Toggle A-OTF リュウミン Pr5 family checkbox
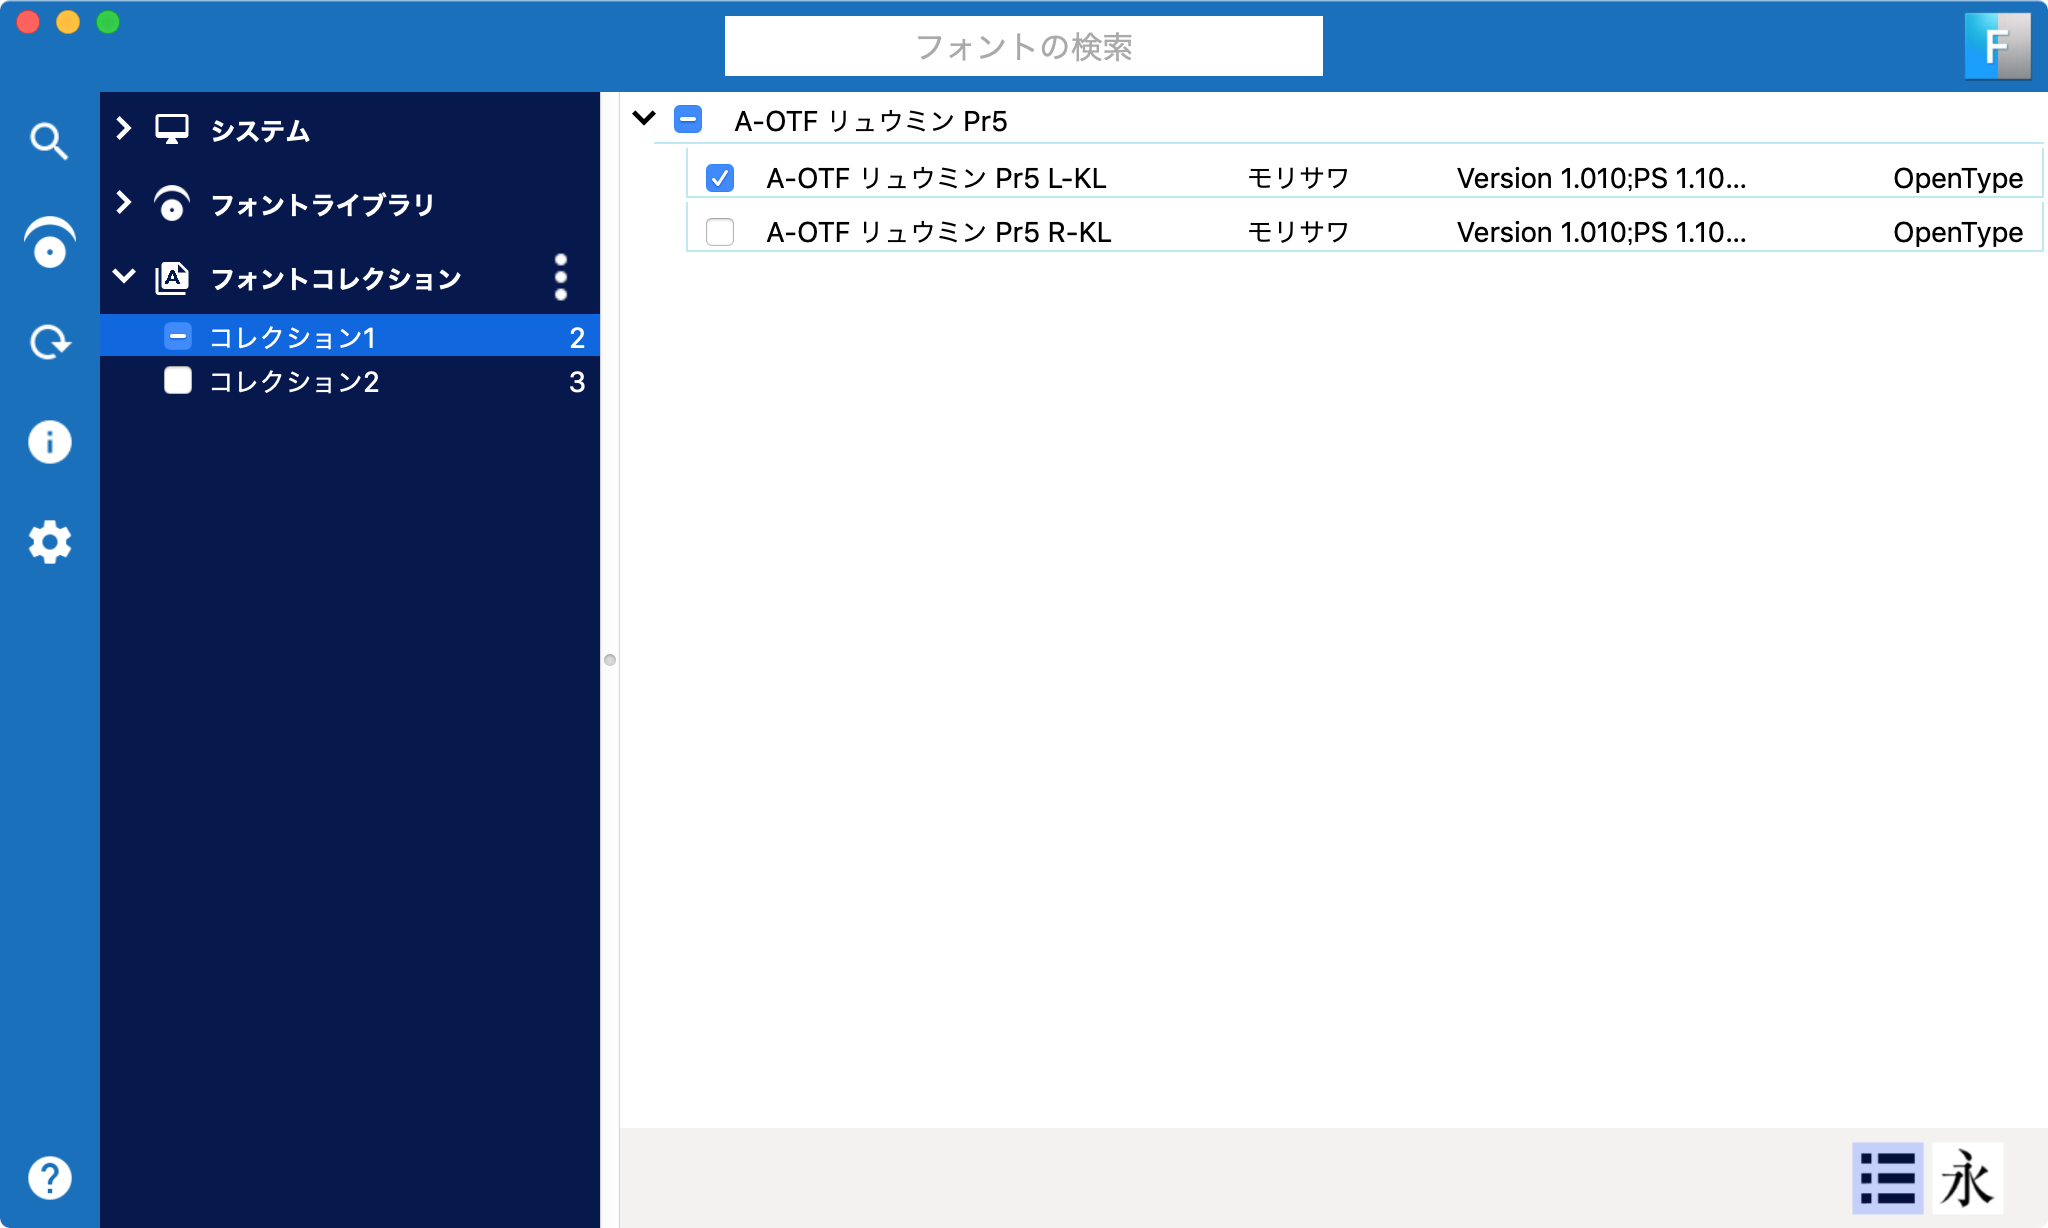2048x1228 pixels. pos(688,120)
